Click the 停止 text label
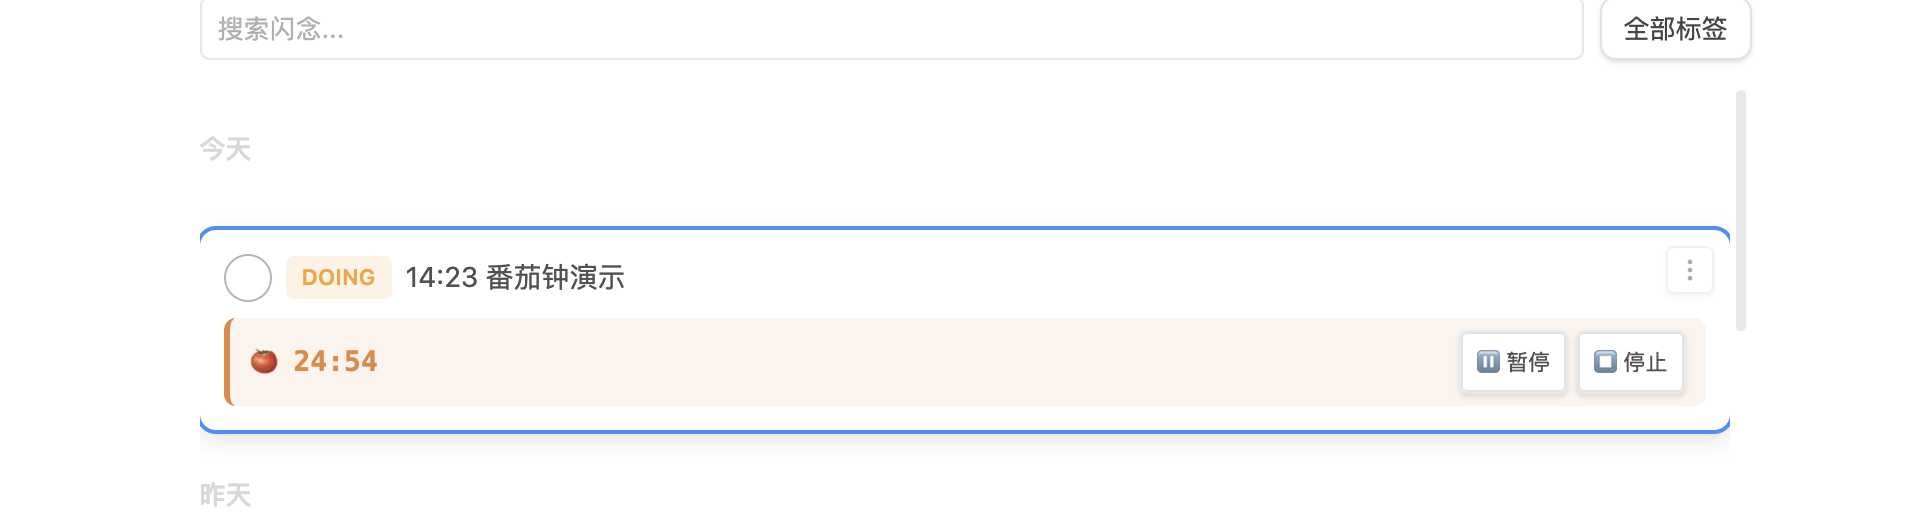Screen dimensions: 1910x530 click(1645, 362)
